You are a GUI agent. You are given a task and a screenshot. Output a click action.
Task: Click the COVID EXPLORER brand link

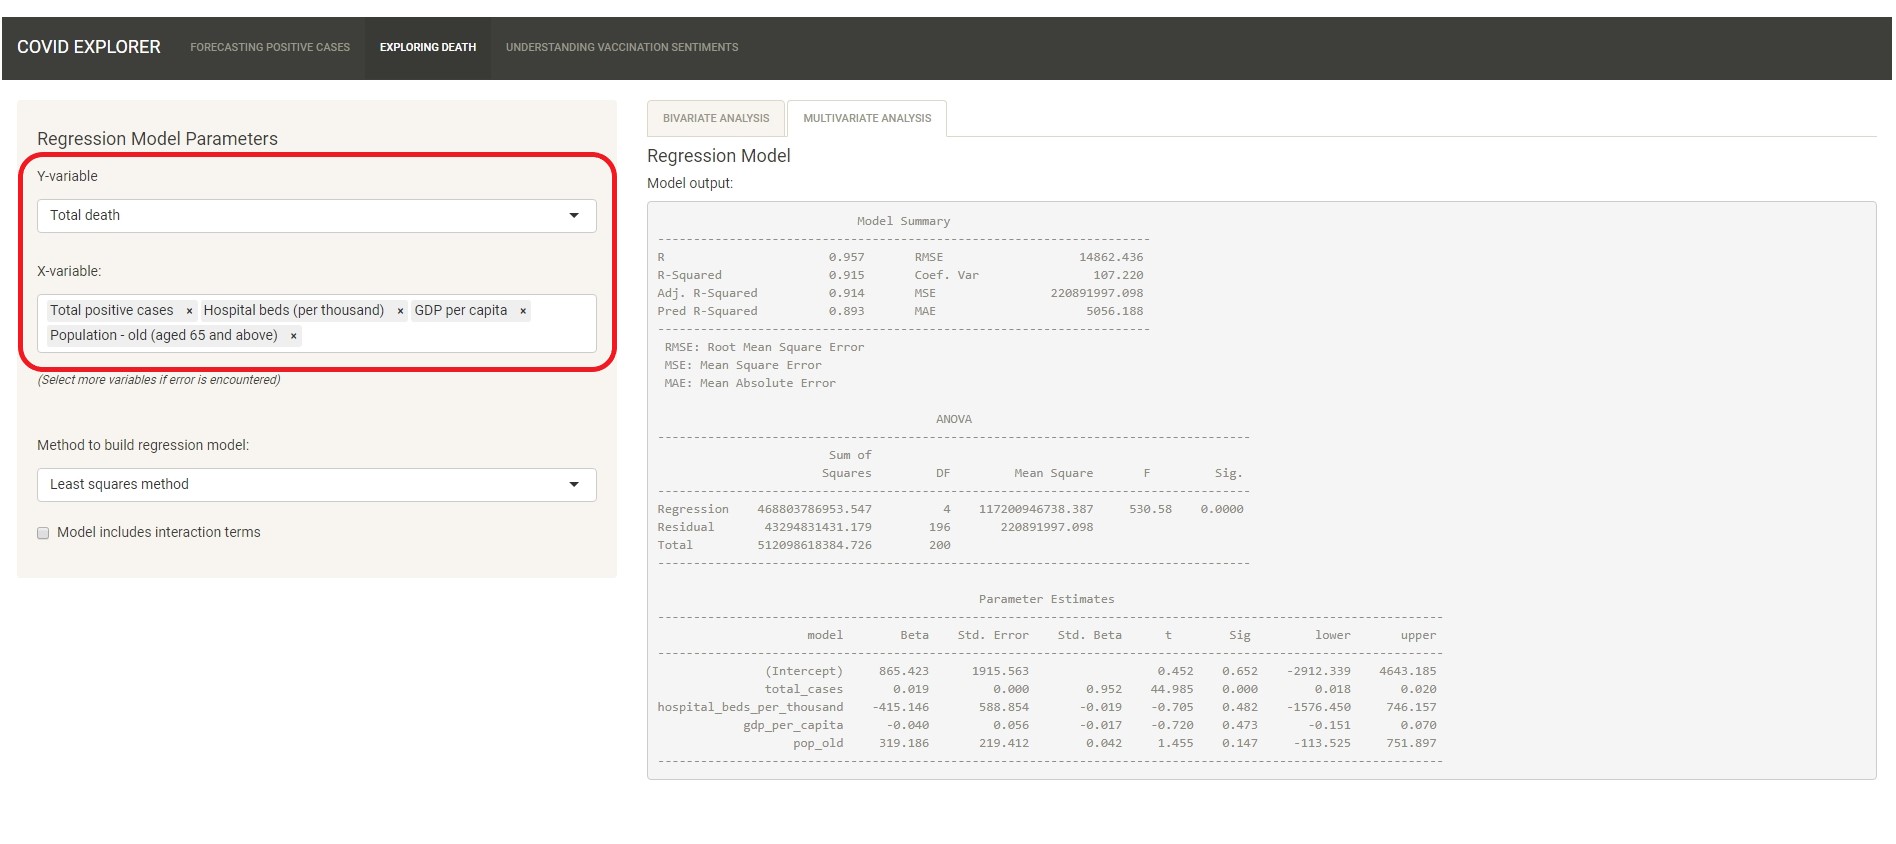click(89, 47)
